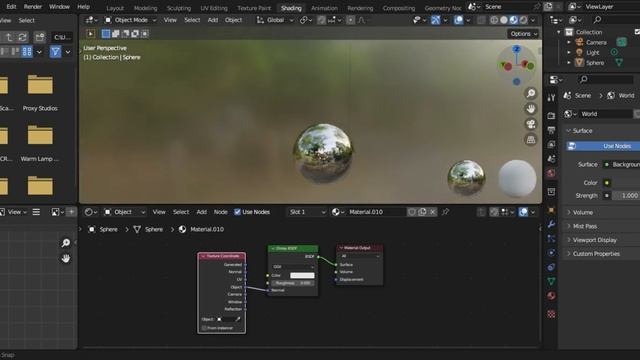
Task: Click the viewport zoom magnifier gizmo
Action: (x=531, y=93)
